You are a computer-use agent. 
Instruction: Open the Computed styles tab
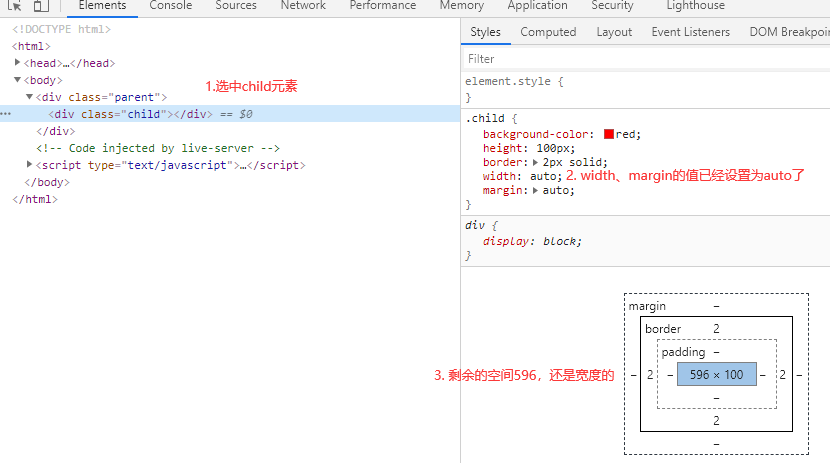[548, 32]
